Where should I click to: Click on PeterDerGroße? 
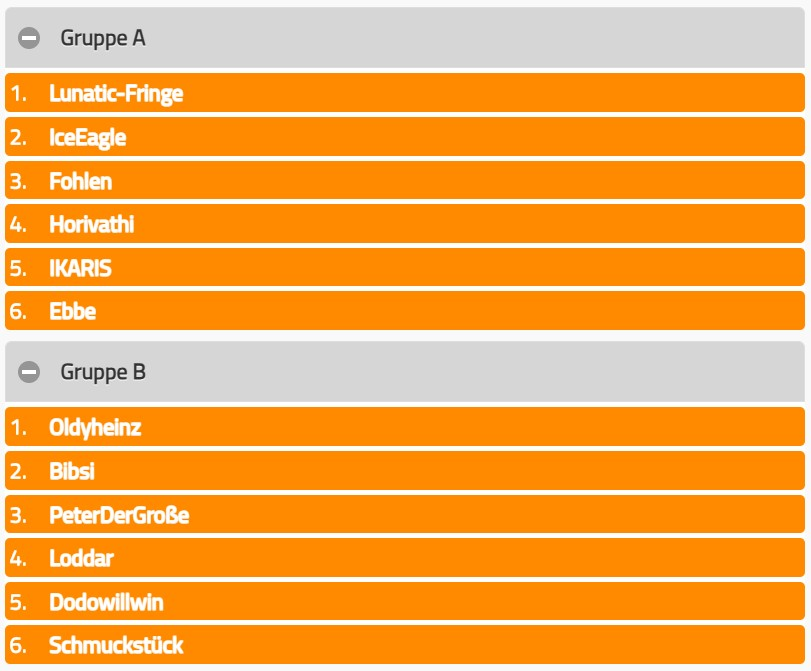click(119, 515)
